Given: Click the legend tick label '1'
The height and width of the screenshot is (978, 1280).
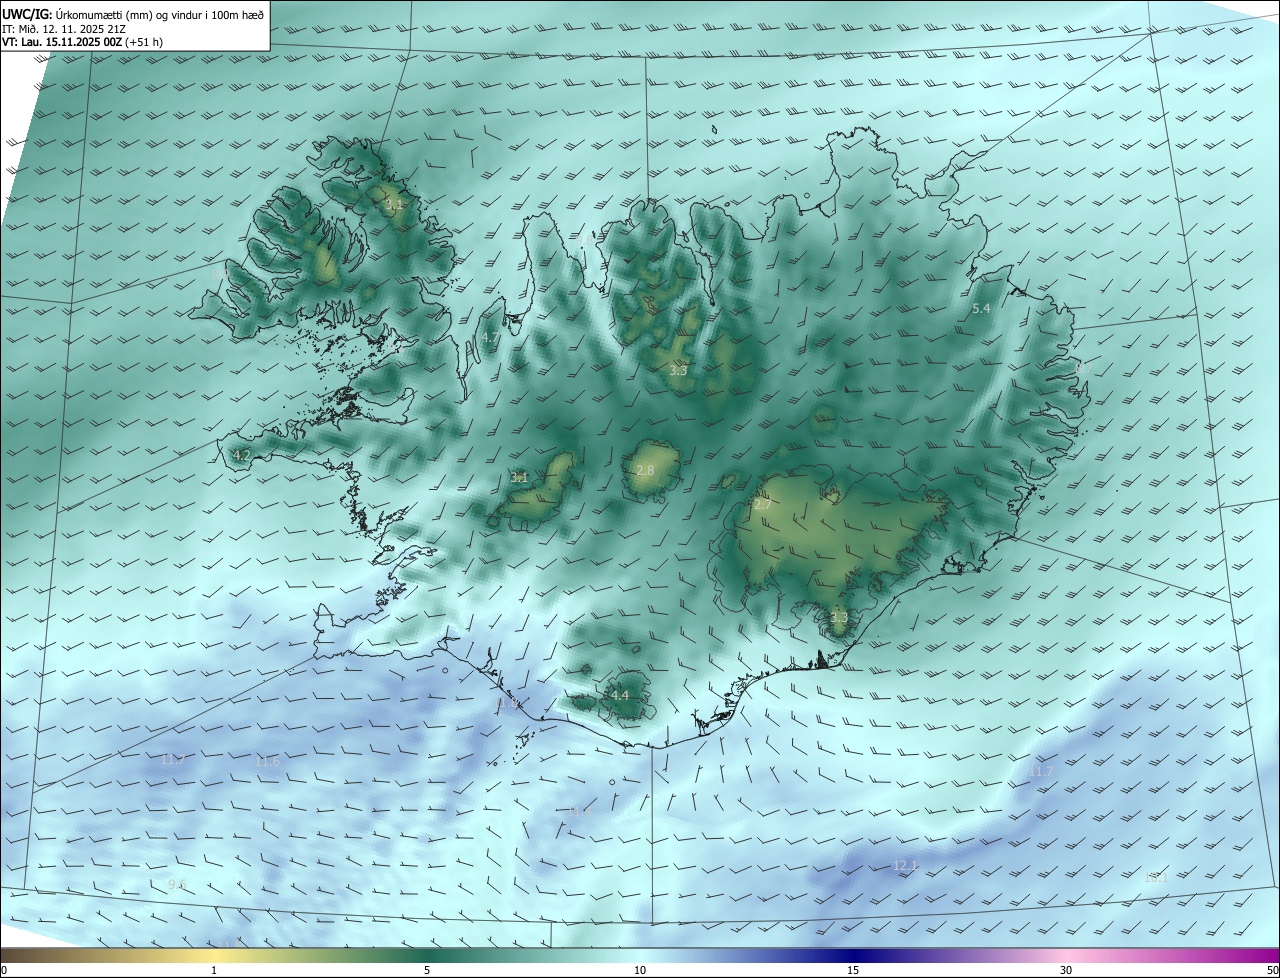Looking at the screenshot, I should coord(214,970).
